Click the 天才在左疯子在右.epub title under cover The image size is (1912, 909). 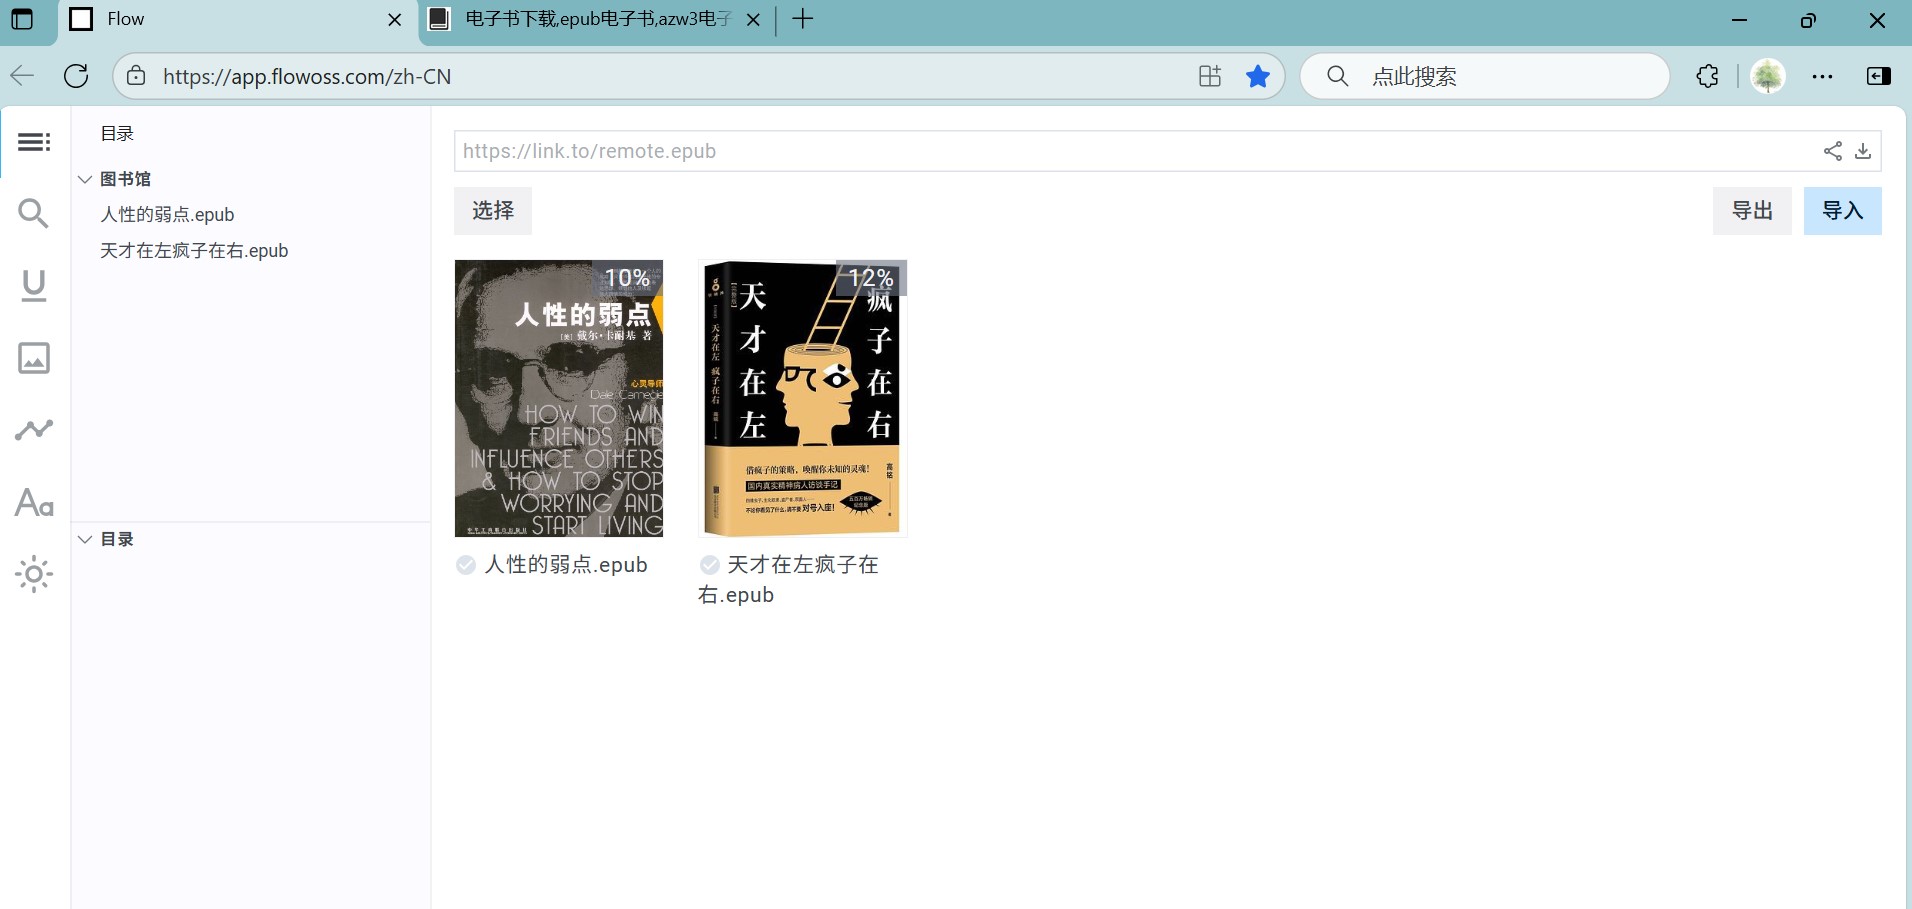[x=788, y=580]
